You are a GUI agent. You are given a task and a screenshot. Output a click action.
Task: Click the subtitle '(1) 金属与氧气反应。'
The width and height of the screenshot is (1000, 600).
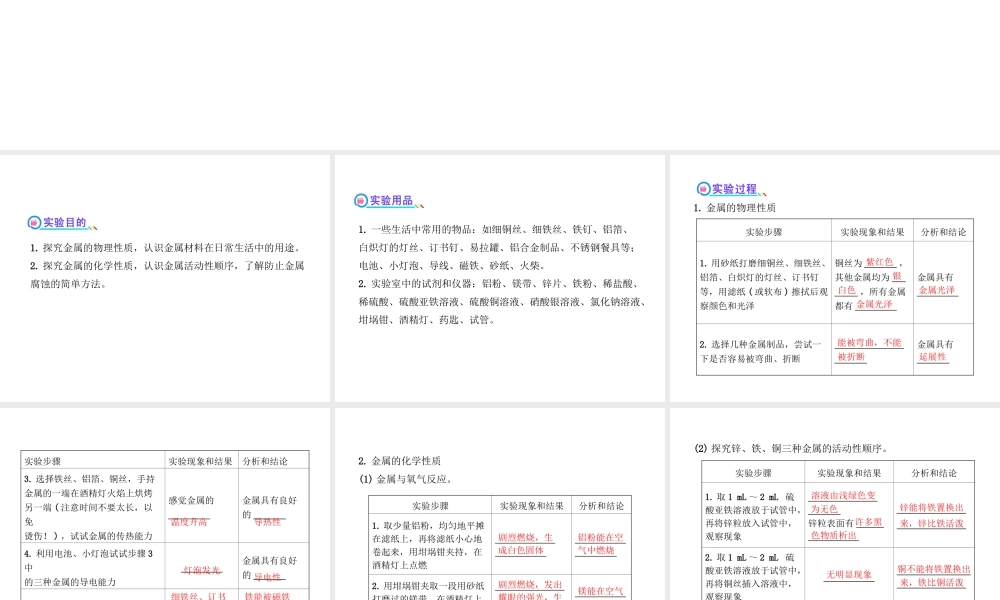pyautogui.click(x=406, y=479)
